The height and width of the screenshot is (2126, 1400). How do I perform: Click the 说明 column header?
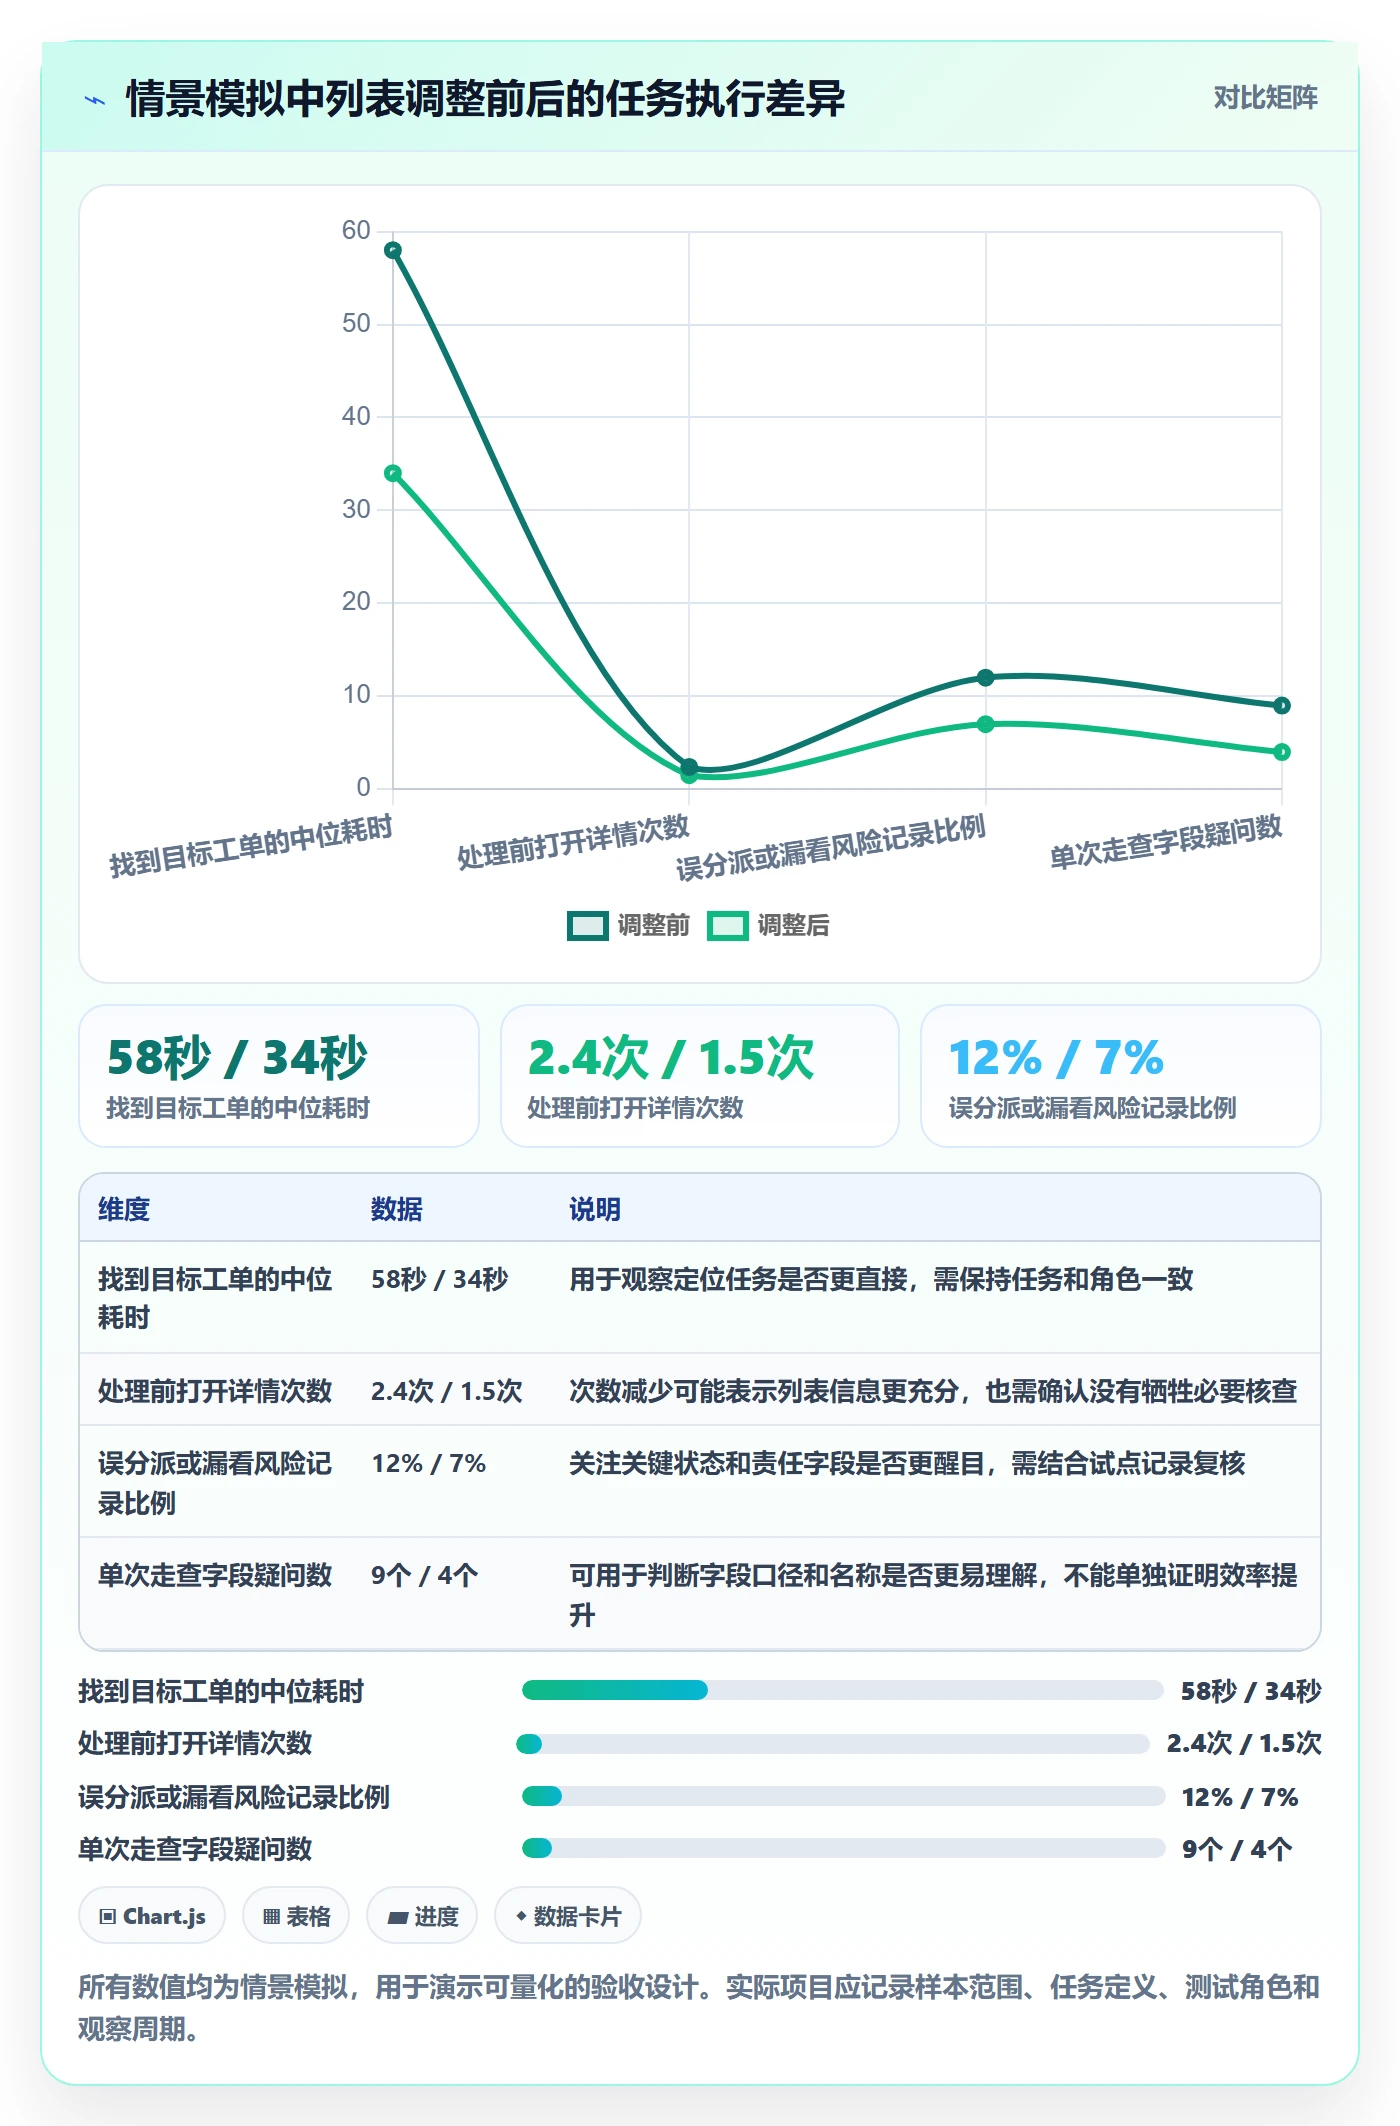coord(595,1209)
